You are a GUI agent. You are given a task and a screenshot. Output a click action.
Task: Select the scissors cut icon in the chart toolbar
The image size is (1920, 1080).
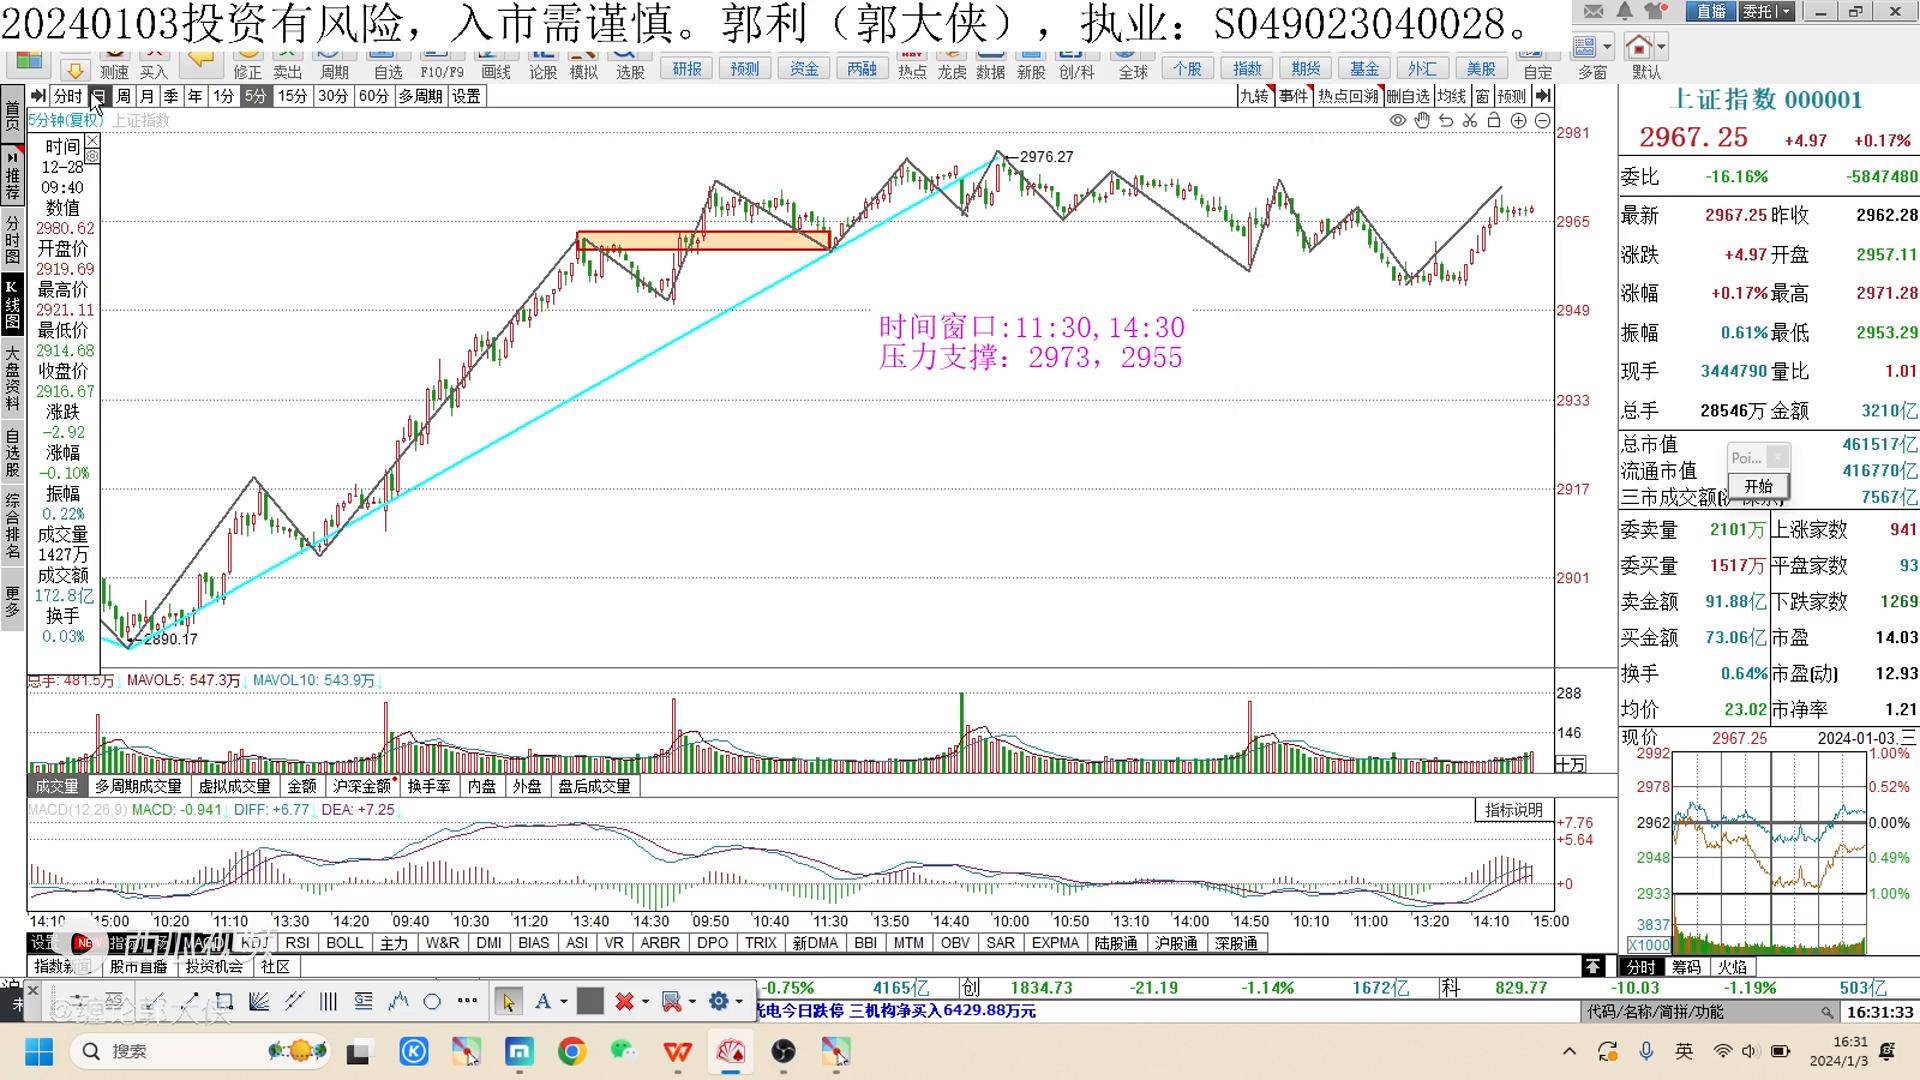coord(1470,120)
